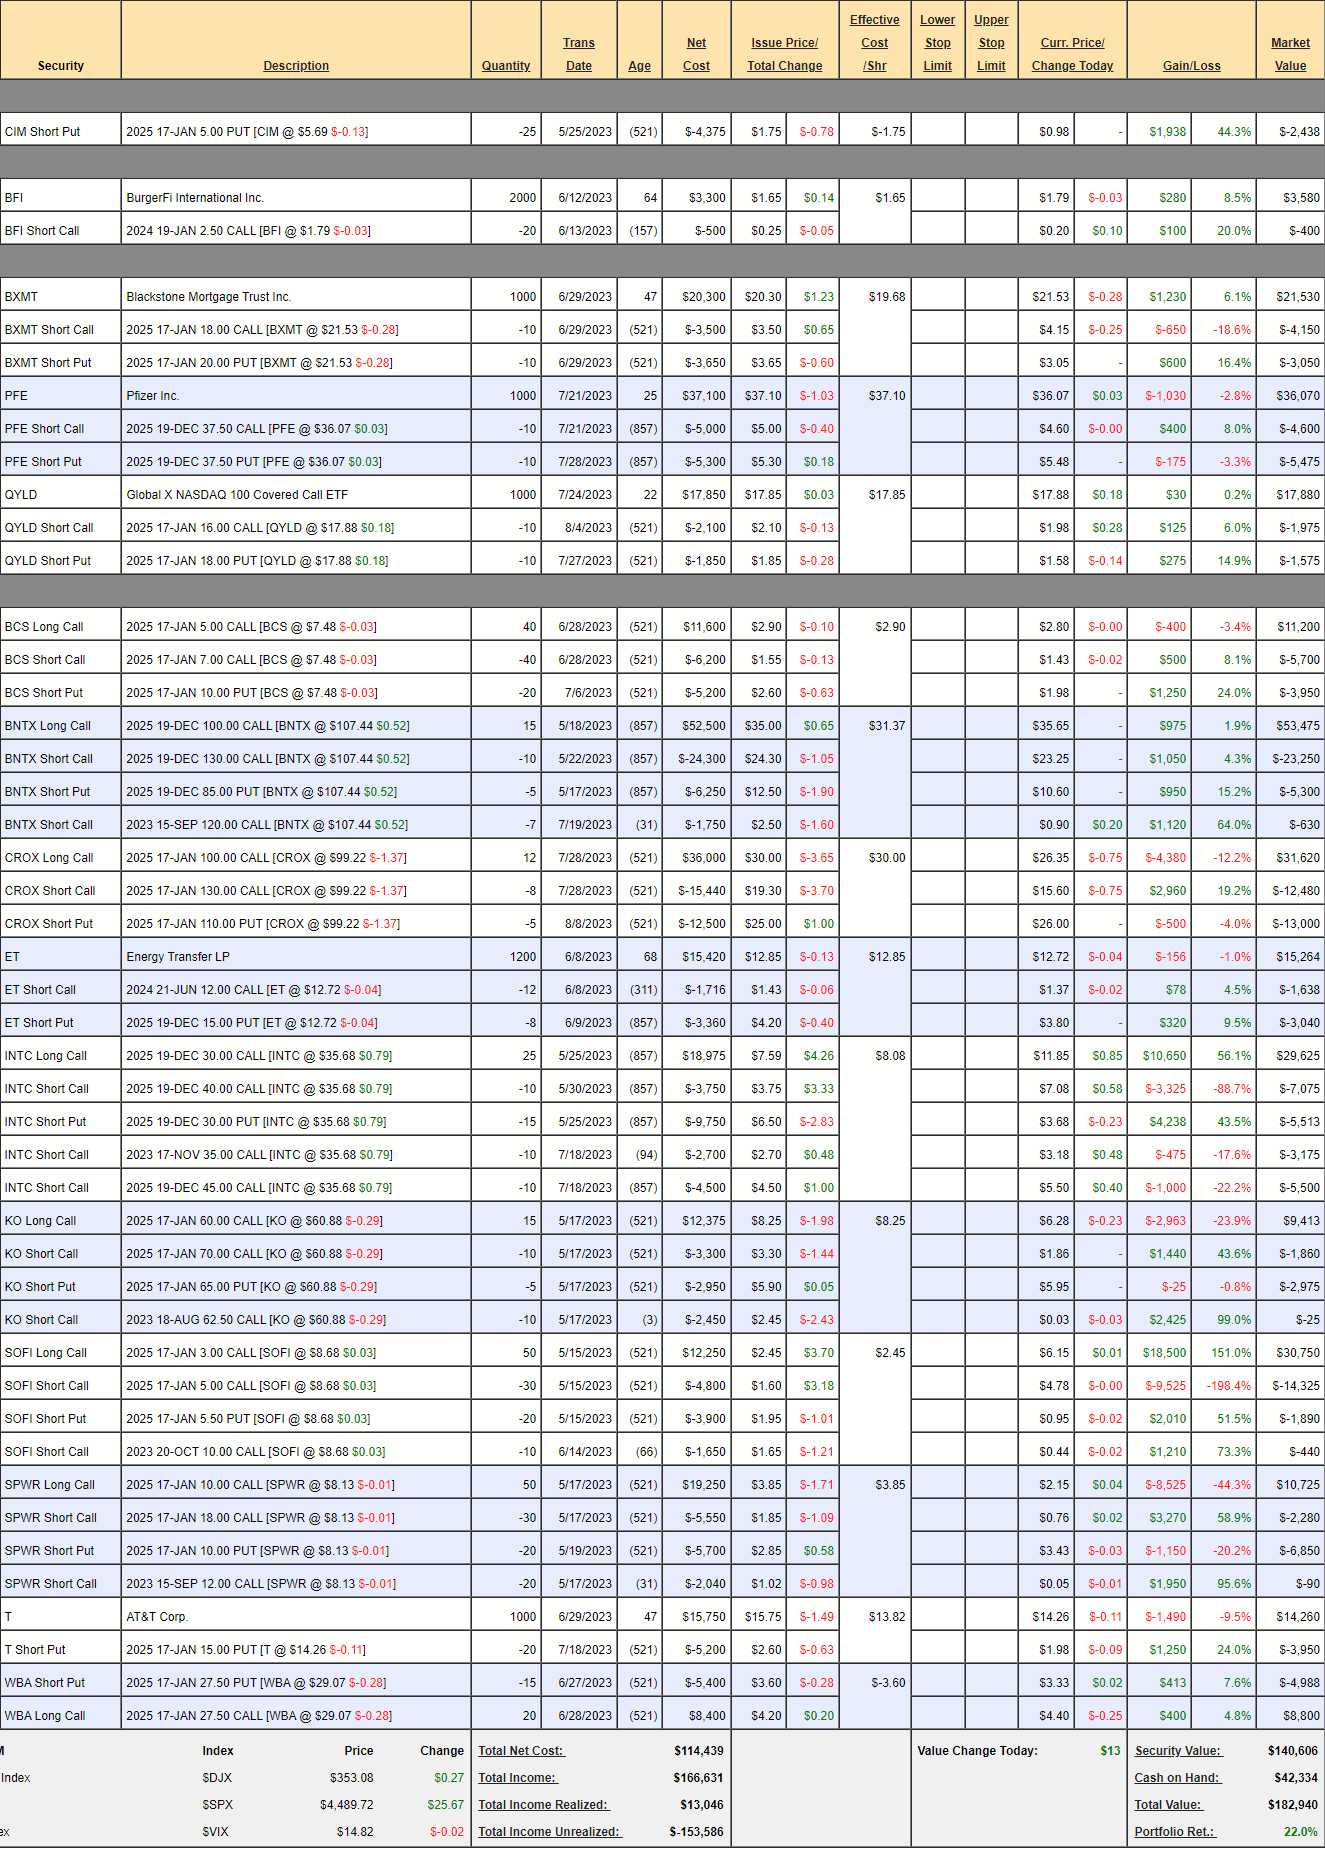Click the Net Cost column header
1325x1849 pixels.
(696, 54)
